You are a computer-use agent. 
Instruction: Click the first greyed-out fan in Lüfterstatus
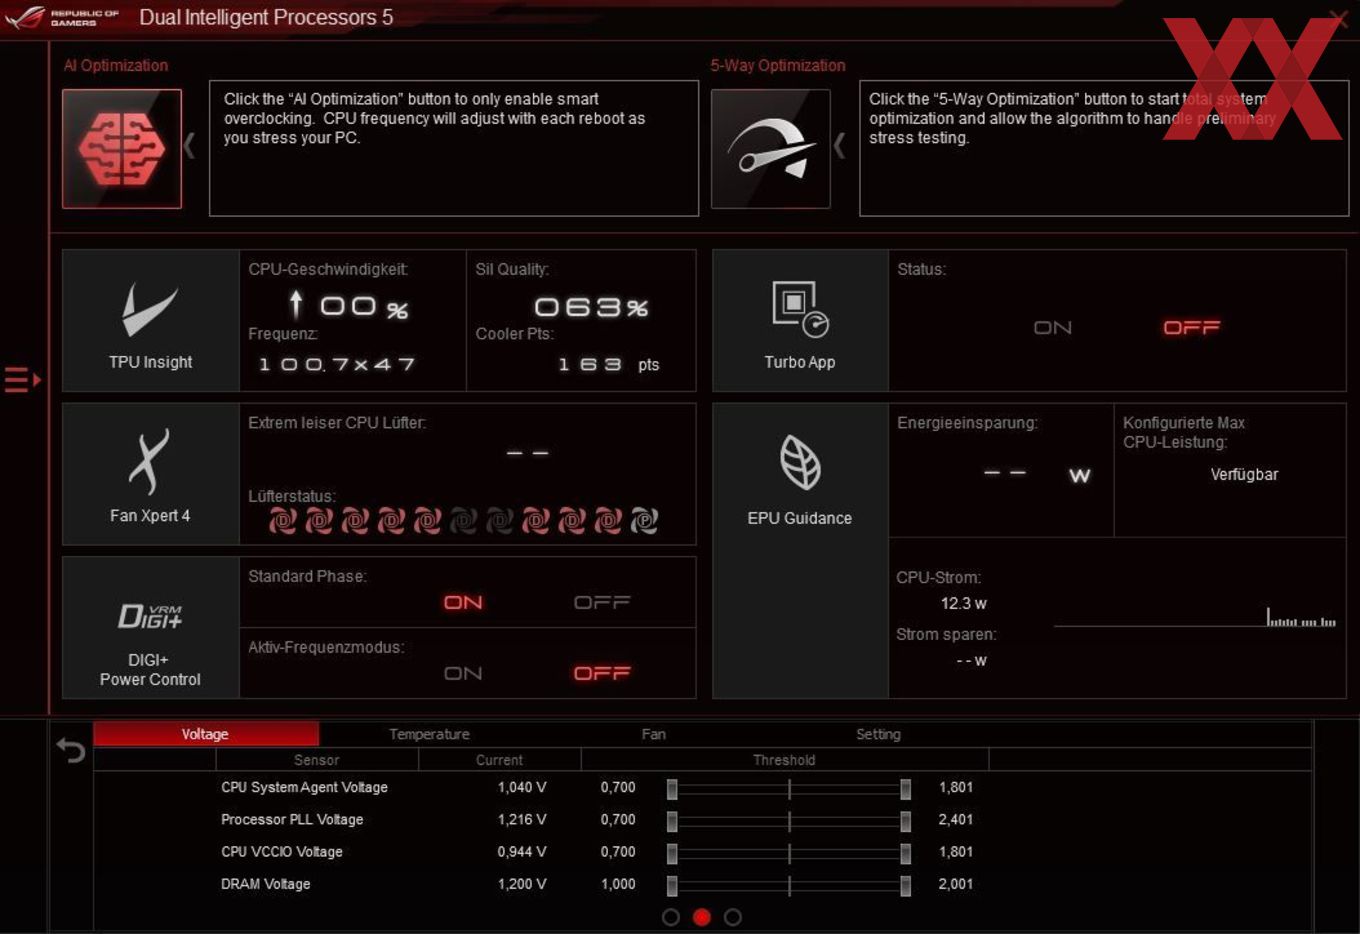463,520
